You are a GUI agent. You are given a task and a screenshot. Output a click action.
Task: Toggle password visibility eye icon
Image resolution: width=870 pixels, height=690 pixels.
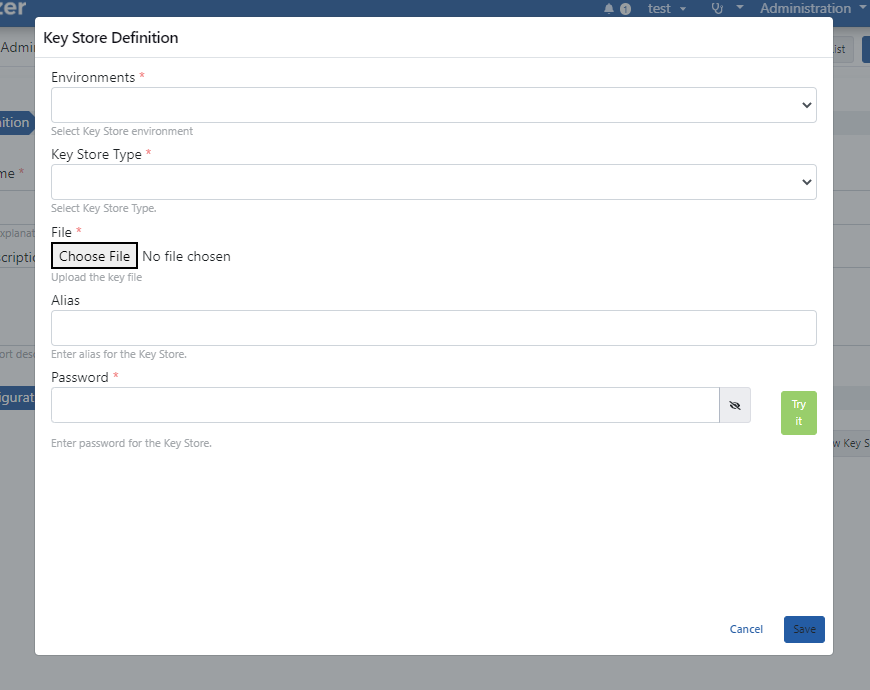pos(735,405)
